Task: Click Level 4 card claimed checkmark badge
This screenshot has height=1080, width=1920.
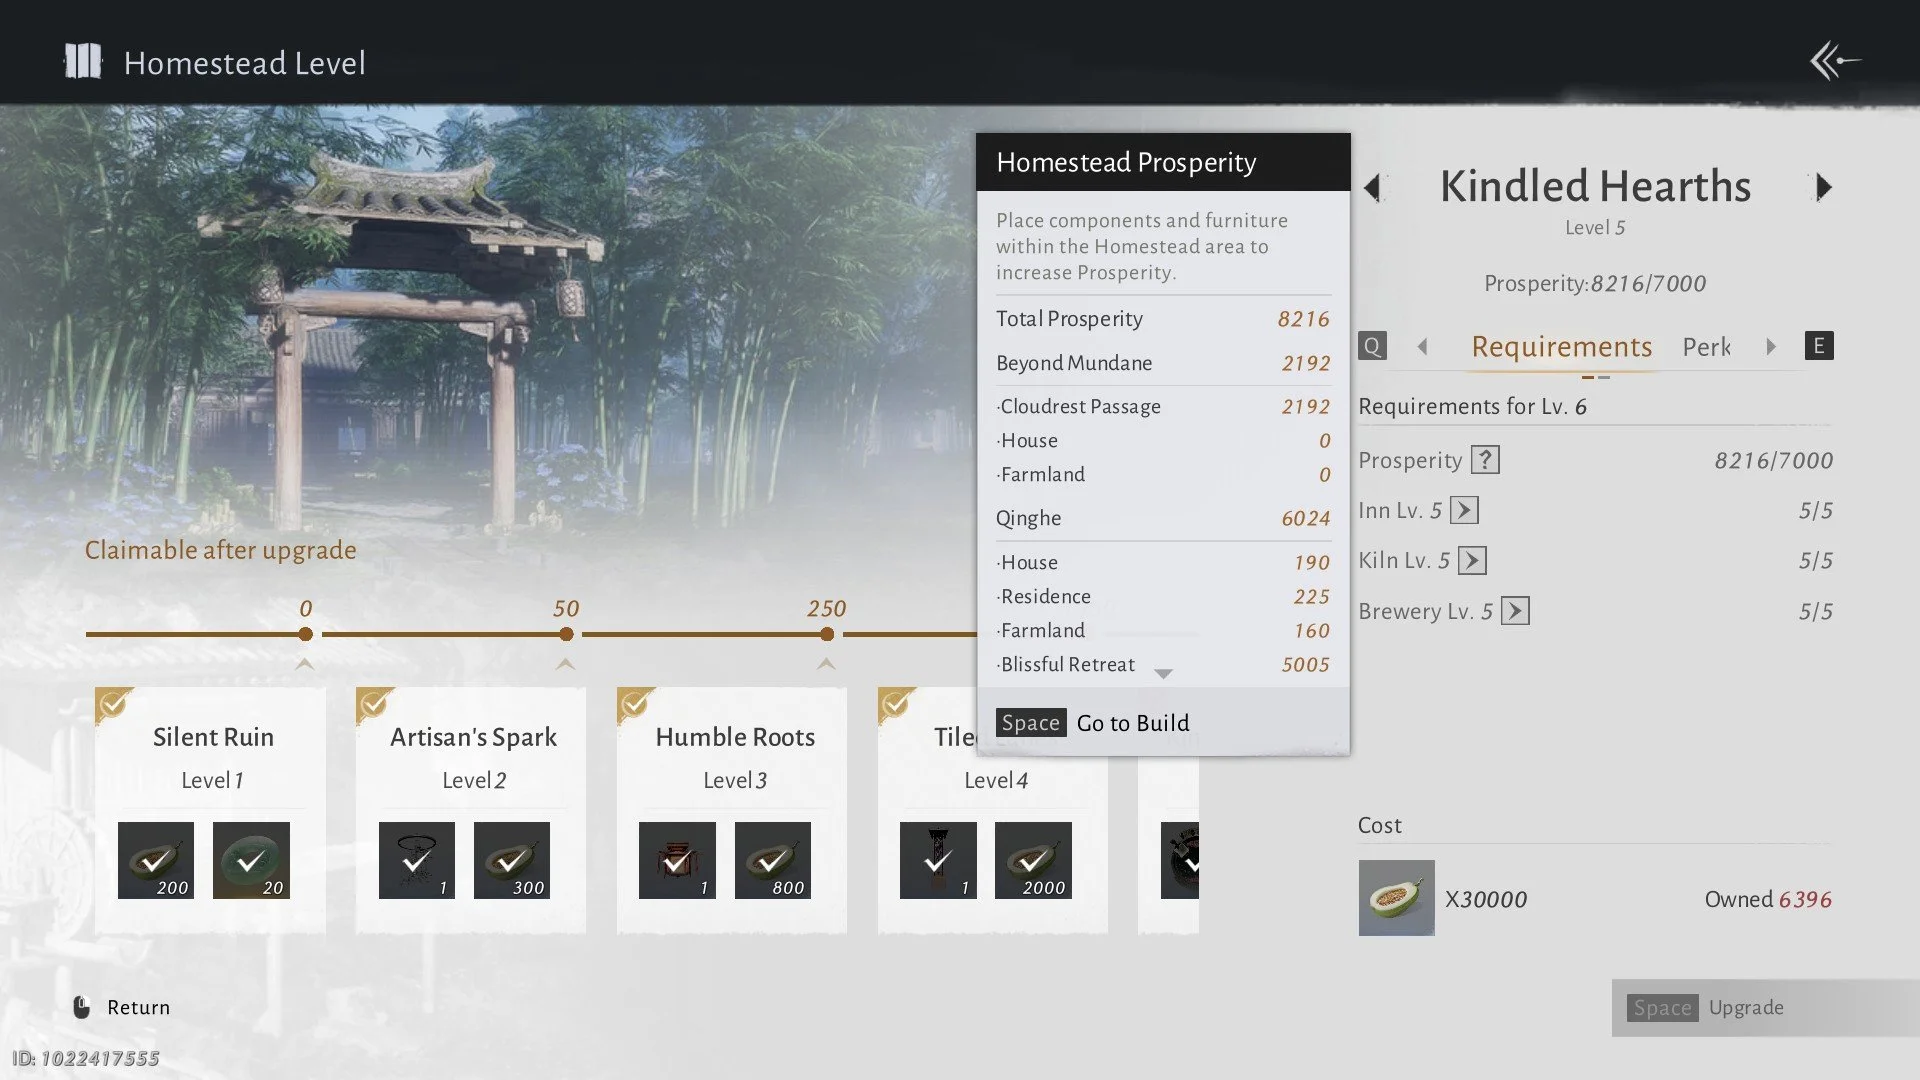Action: coord(897,705)
